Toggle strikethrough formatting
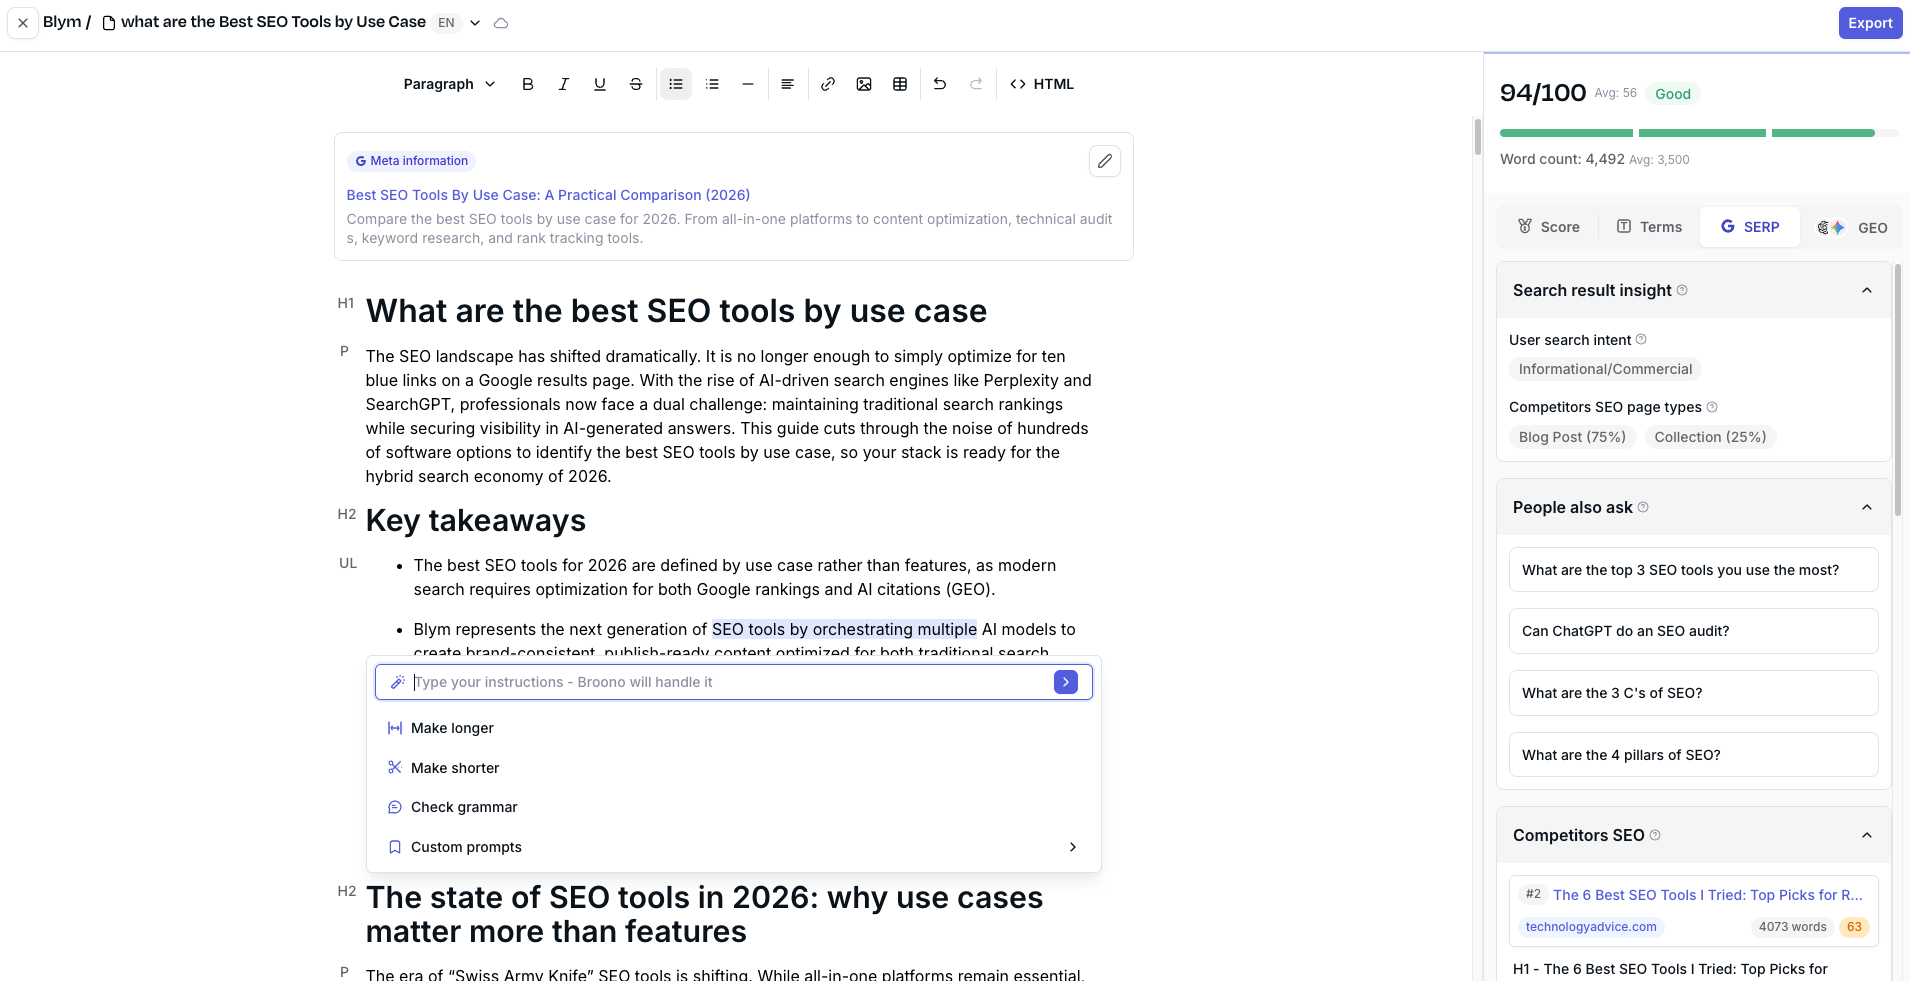The width and height of the screenshot is (1910, 981). pos(636,84)
